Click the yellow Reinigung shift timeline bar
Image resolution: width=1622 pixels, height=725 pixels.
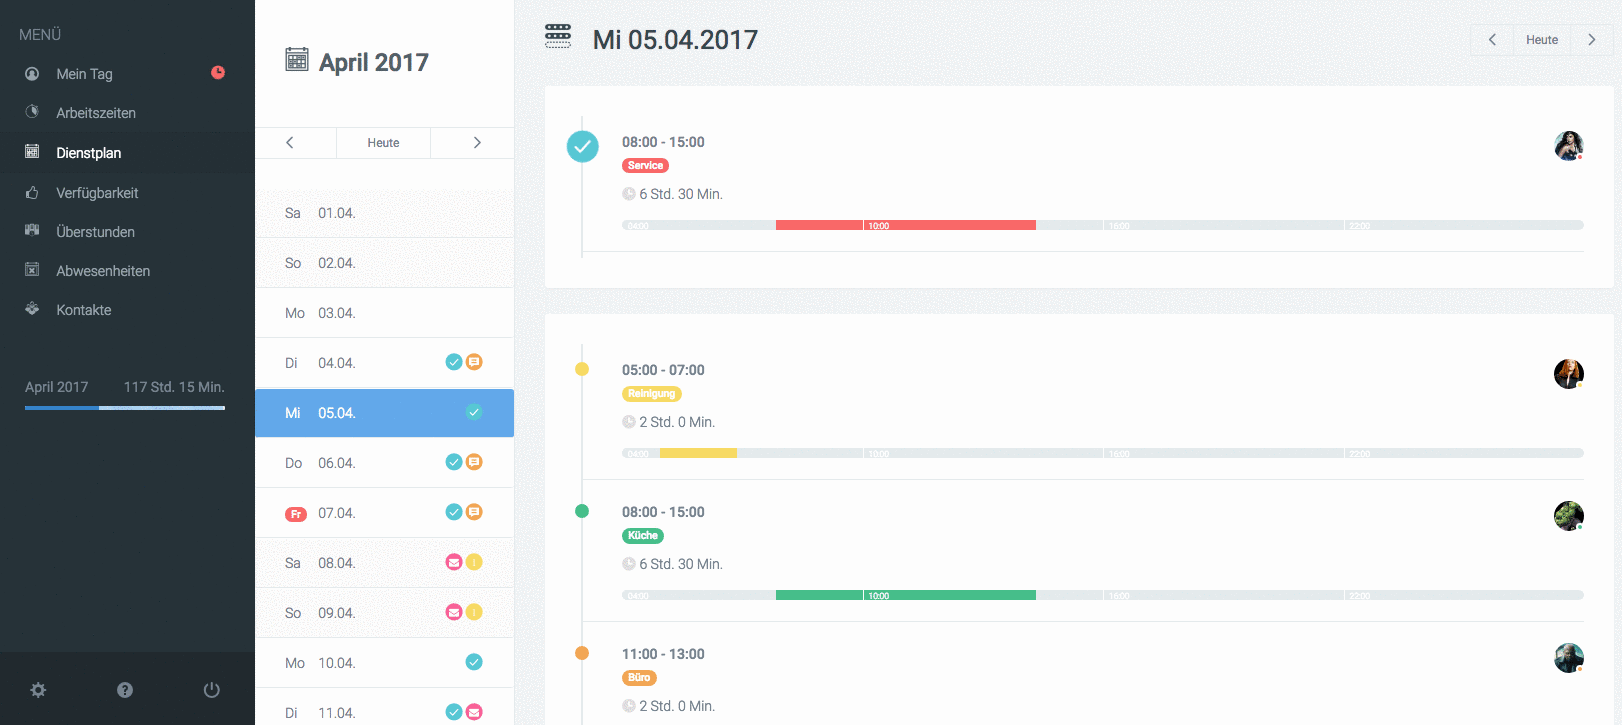(698, 453)
